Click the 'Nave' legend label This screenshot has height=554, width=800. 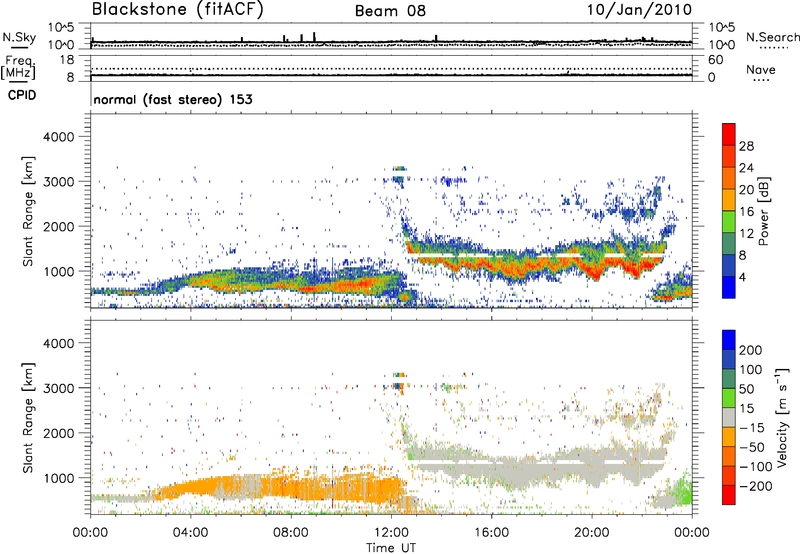coord(761,70)
